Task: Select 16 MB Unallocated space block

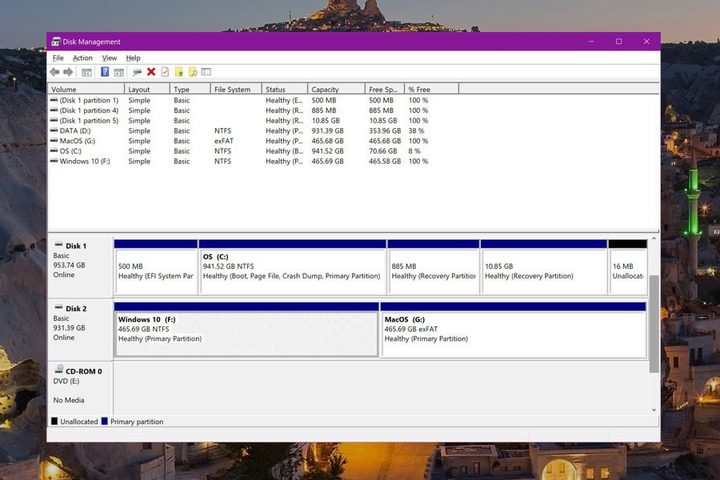Action: pos(628,267)
